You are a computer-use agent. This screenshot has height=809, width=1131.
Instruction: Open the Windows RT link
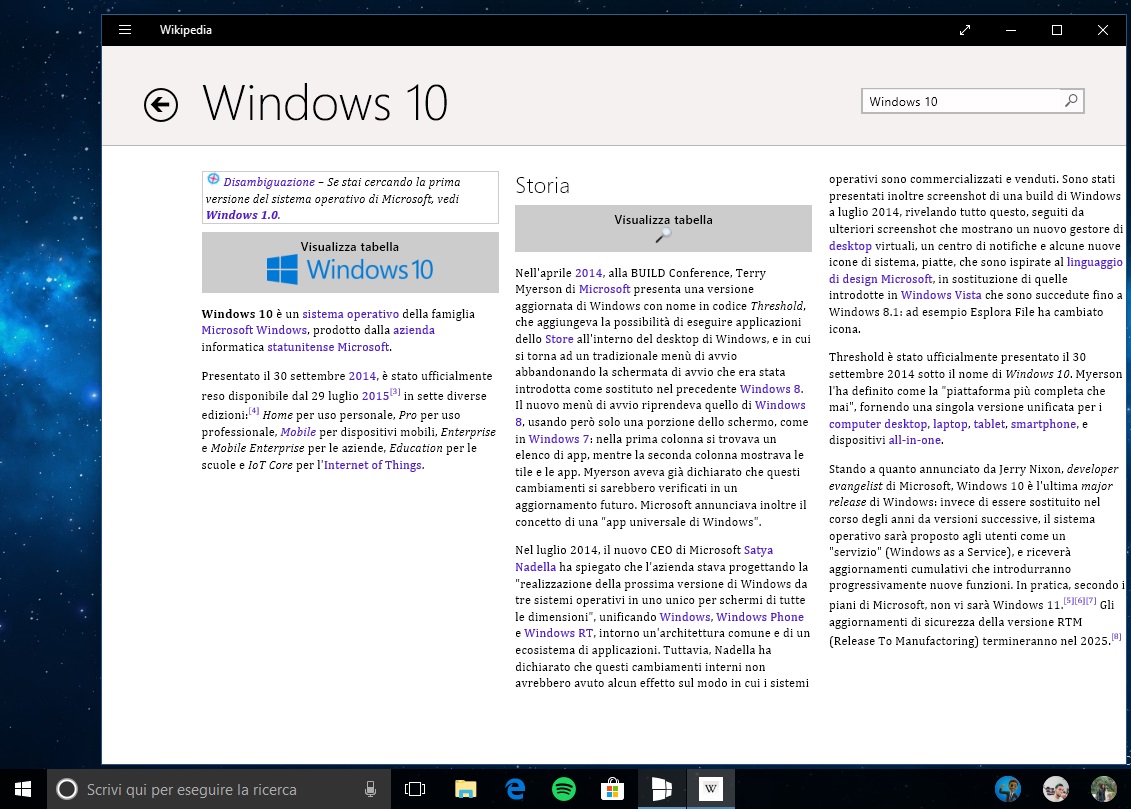coord(558,633)
